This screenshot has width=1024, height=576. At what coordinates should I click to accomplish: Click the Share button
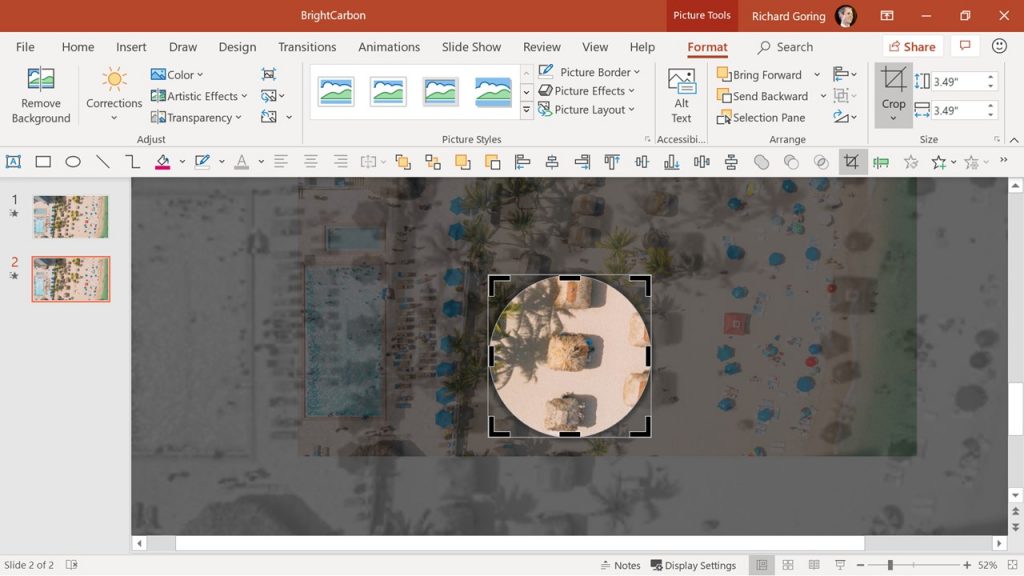click(x=911, y=46)
